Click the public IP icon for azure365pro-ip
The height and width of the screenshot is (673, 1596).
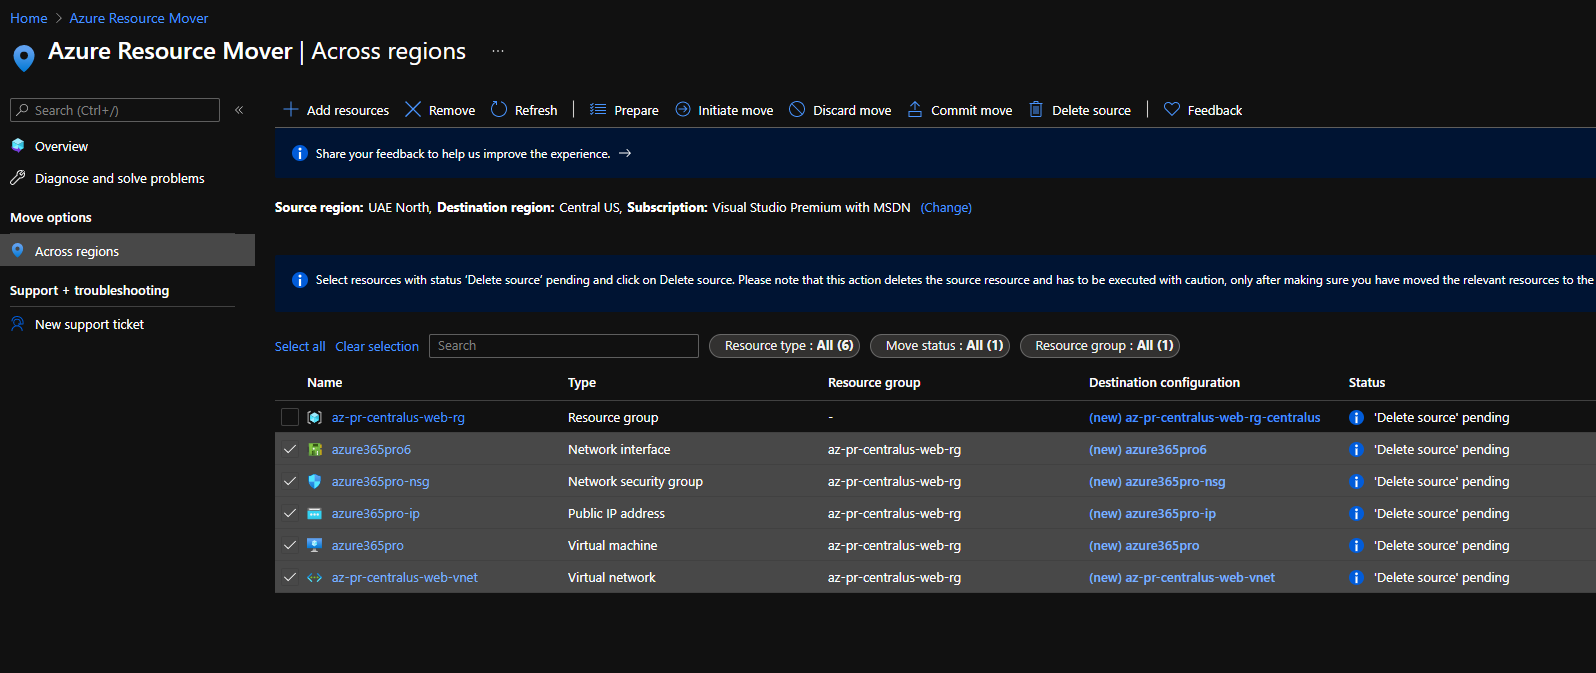click(x=315, y=513)
